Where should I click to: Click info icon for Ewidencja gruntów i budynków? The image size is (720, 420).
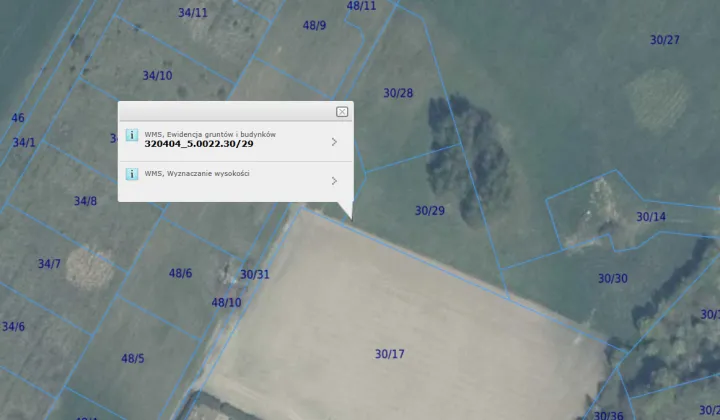pyautogui.click(x=132, y=135)
